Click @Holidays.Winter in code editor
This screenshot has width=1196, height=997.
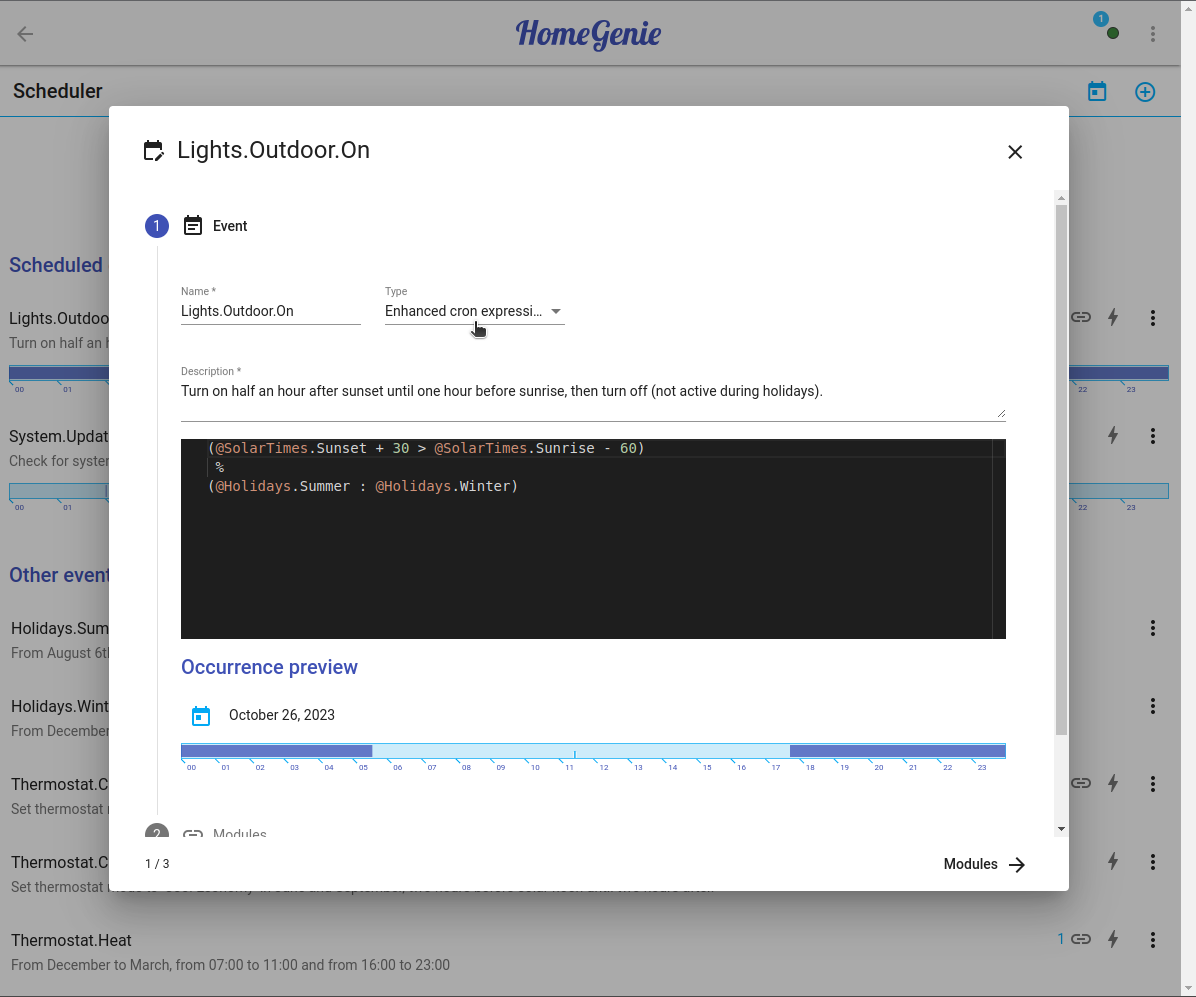point(442,487)
